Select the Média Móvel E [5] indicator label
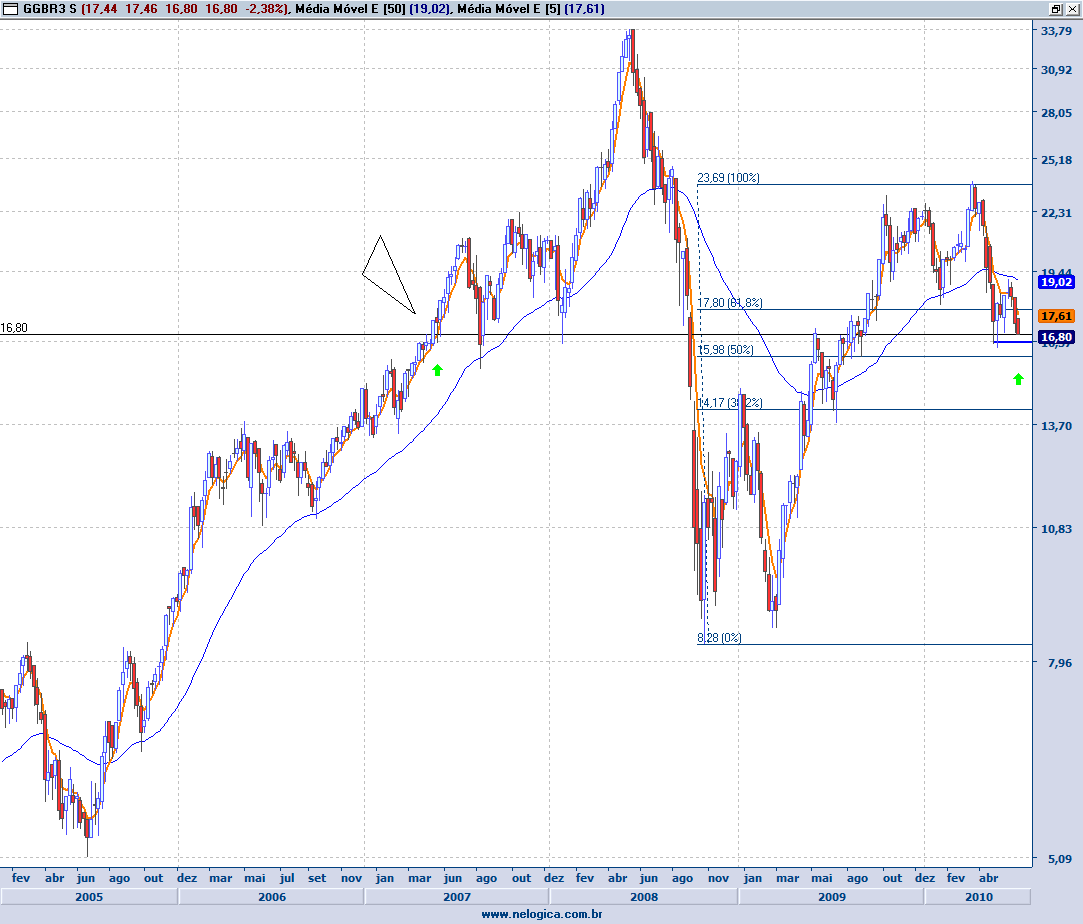Viewport: 1083px width, 924px height. (509, 9)
